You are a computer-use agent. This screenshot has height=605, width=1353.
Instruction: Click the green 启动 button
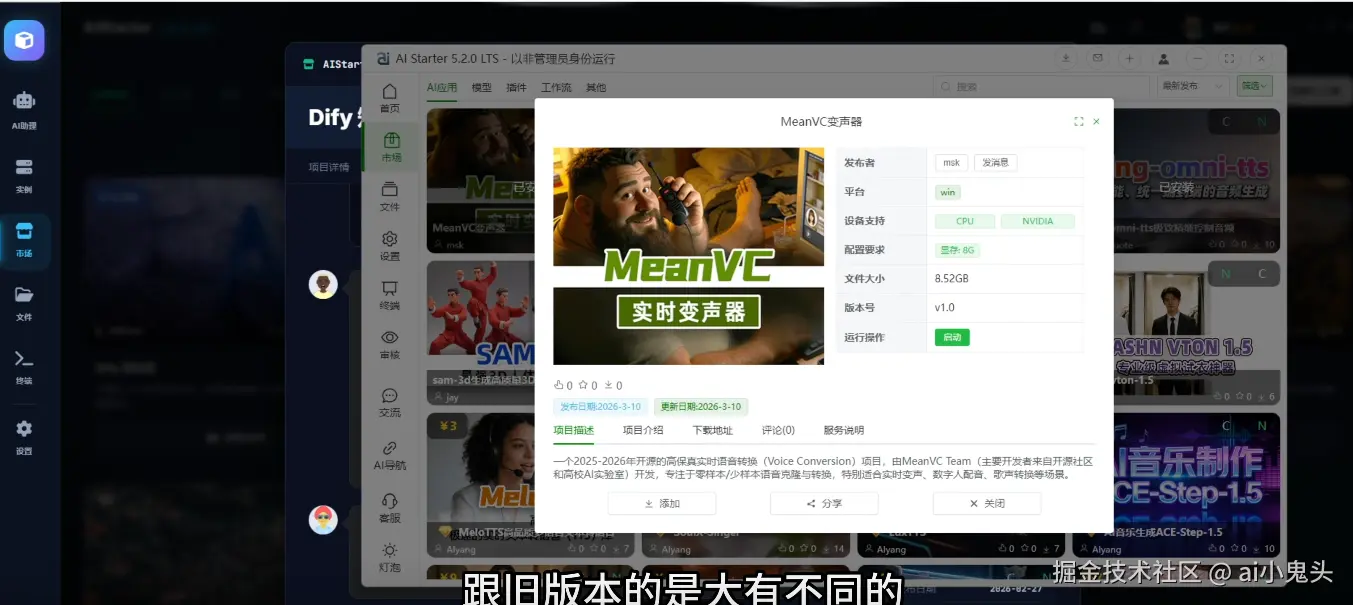[952, 337]
